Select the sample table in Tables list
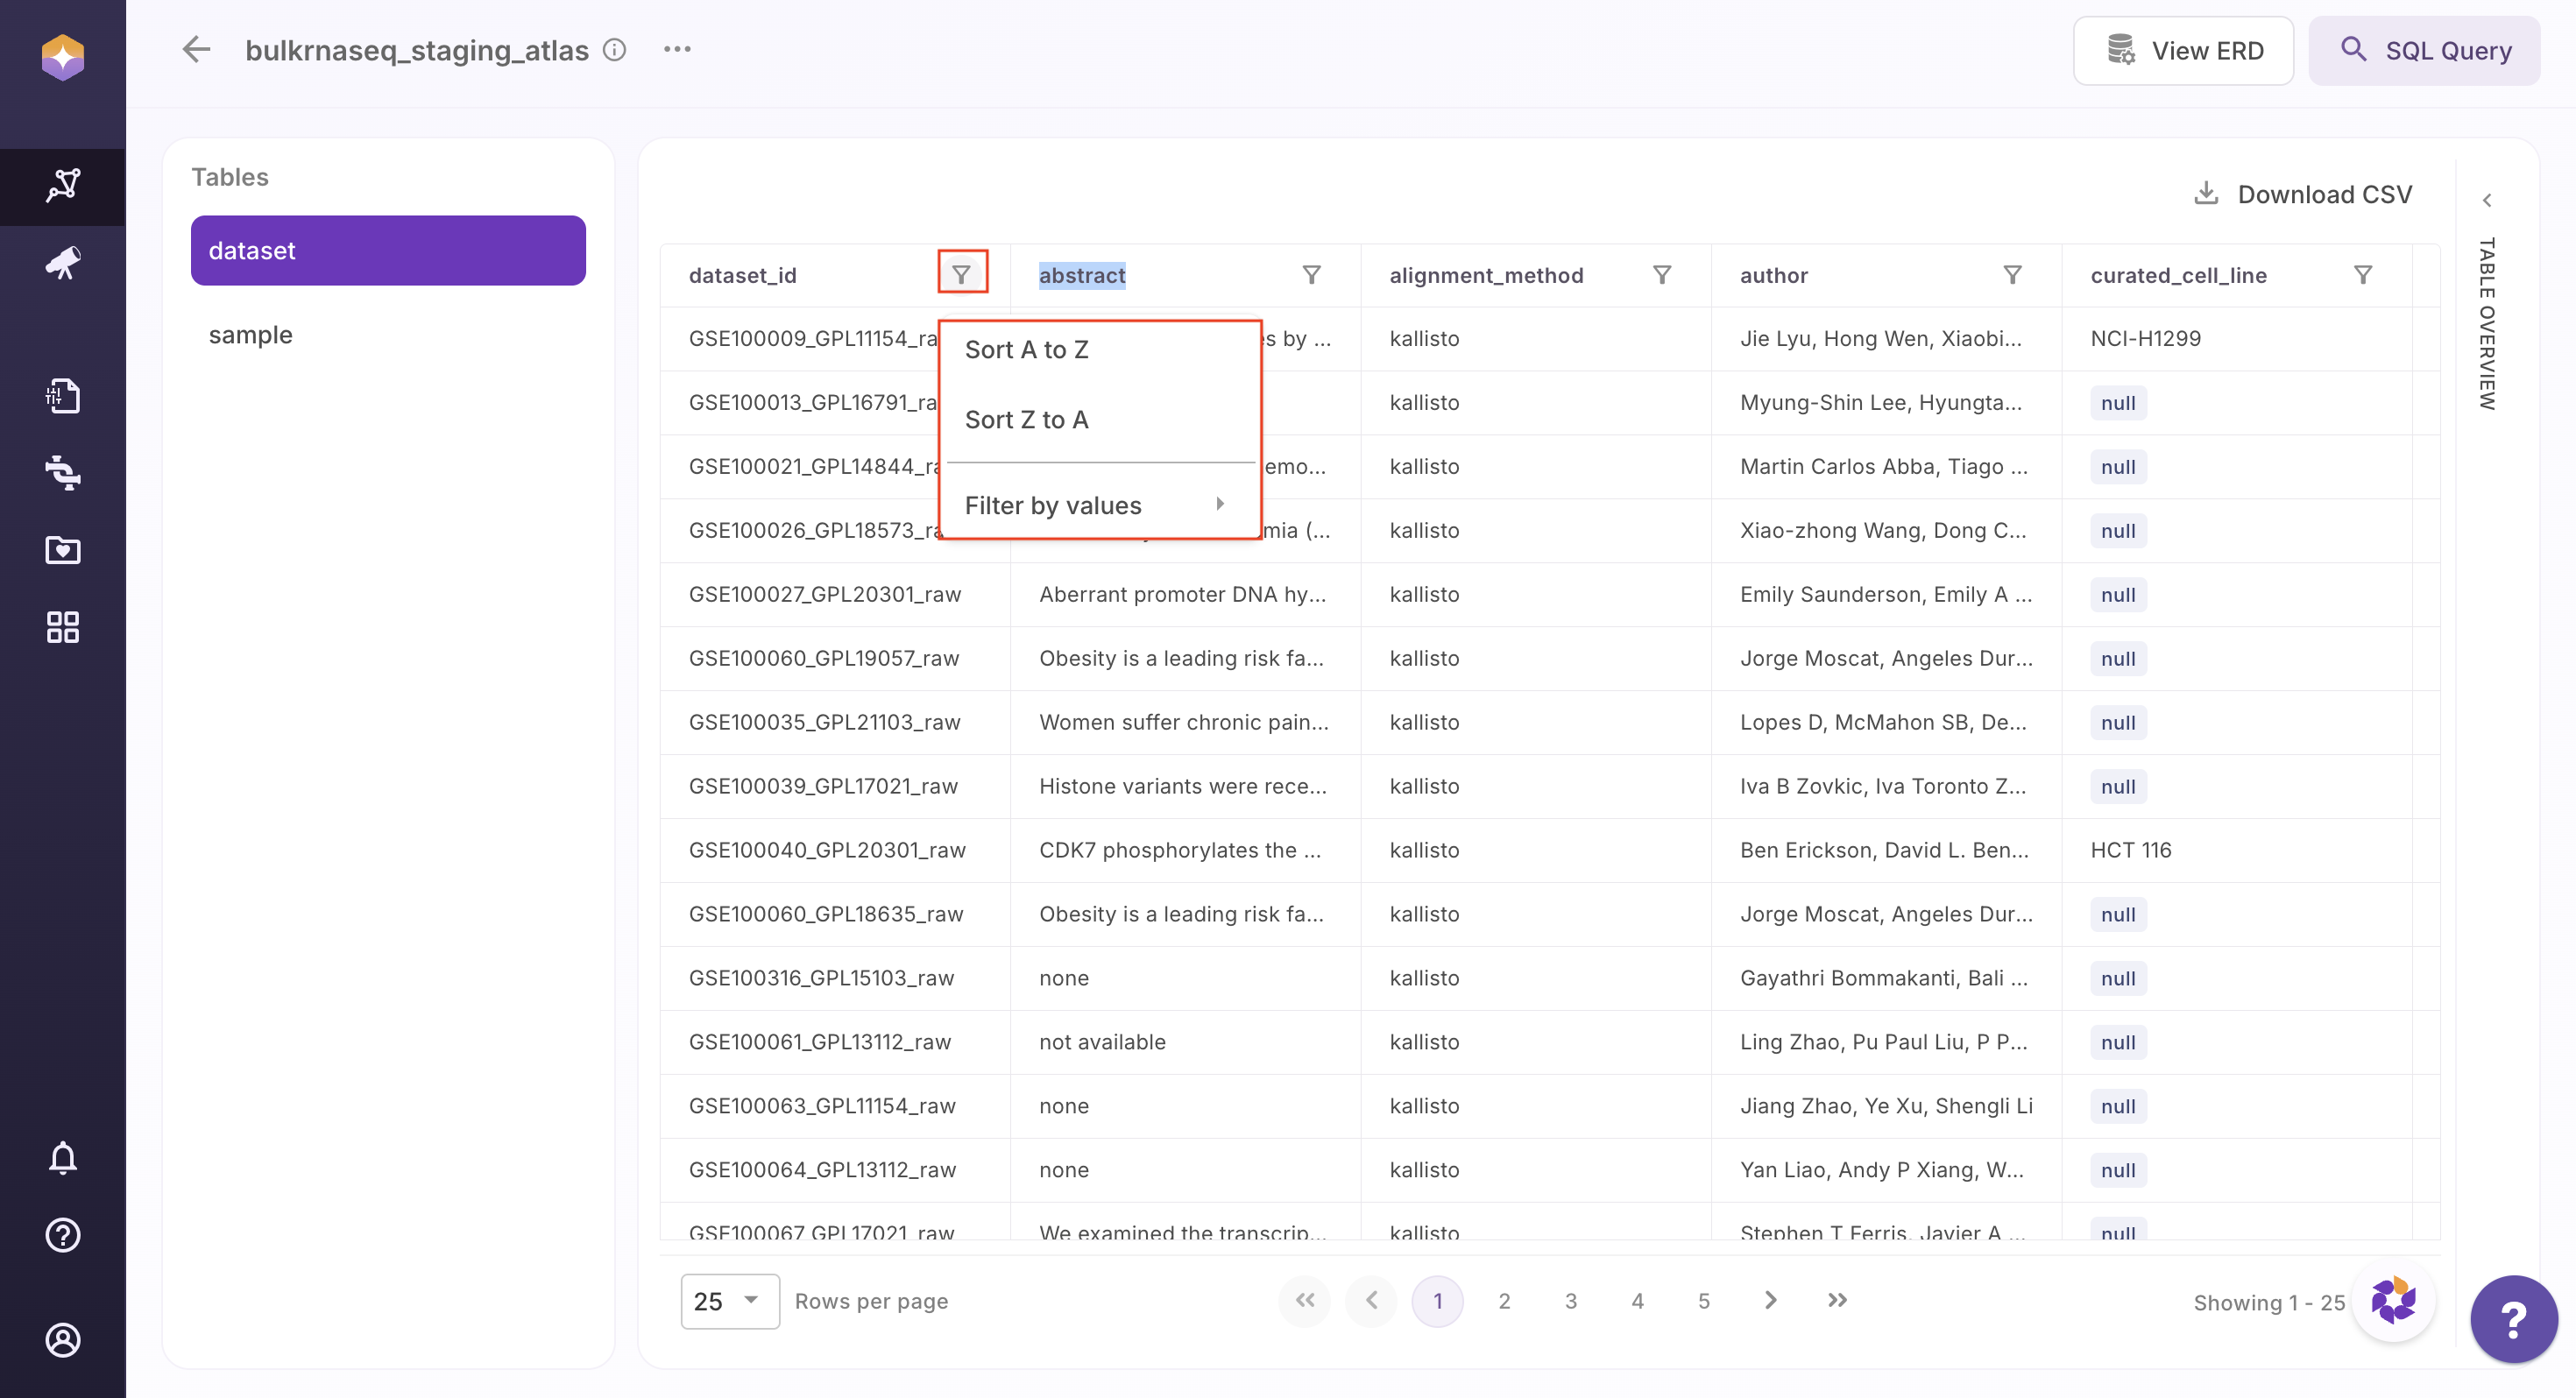 point(250,334)
